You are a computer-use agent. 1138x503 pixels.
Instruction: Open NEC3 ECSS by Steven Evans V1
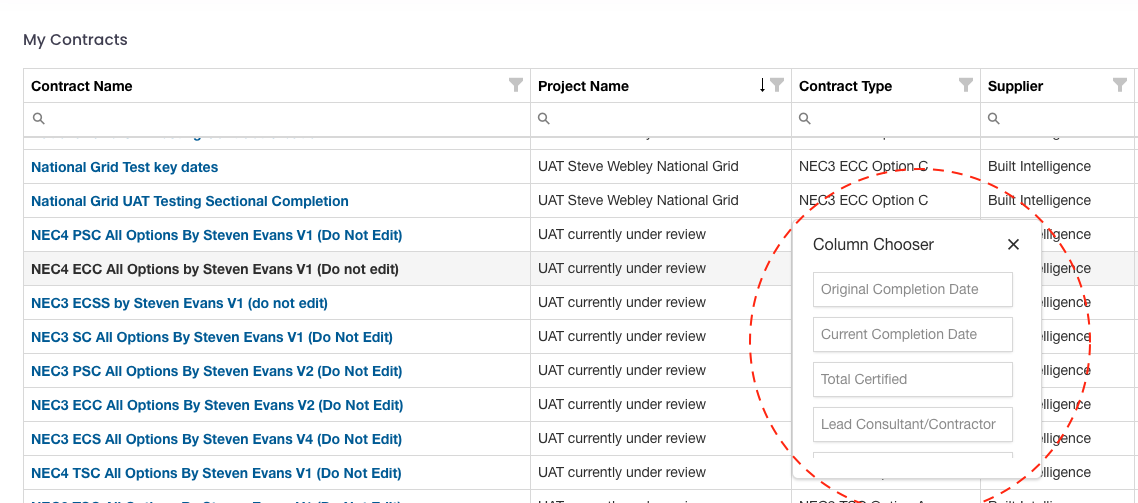179,303
